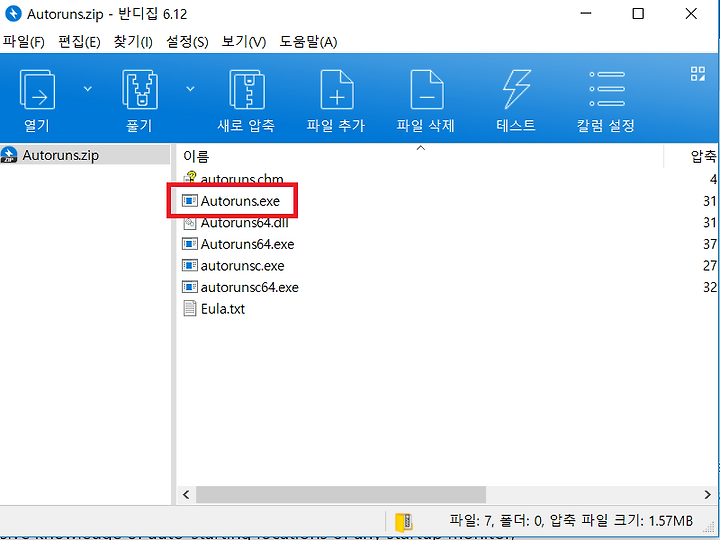Click the Autoruns64.dll file icon
The width and height of the screenshot is (720, 540).
[190, 223]
